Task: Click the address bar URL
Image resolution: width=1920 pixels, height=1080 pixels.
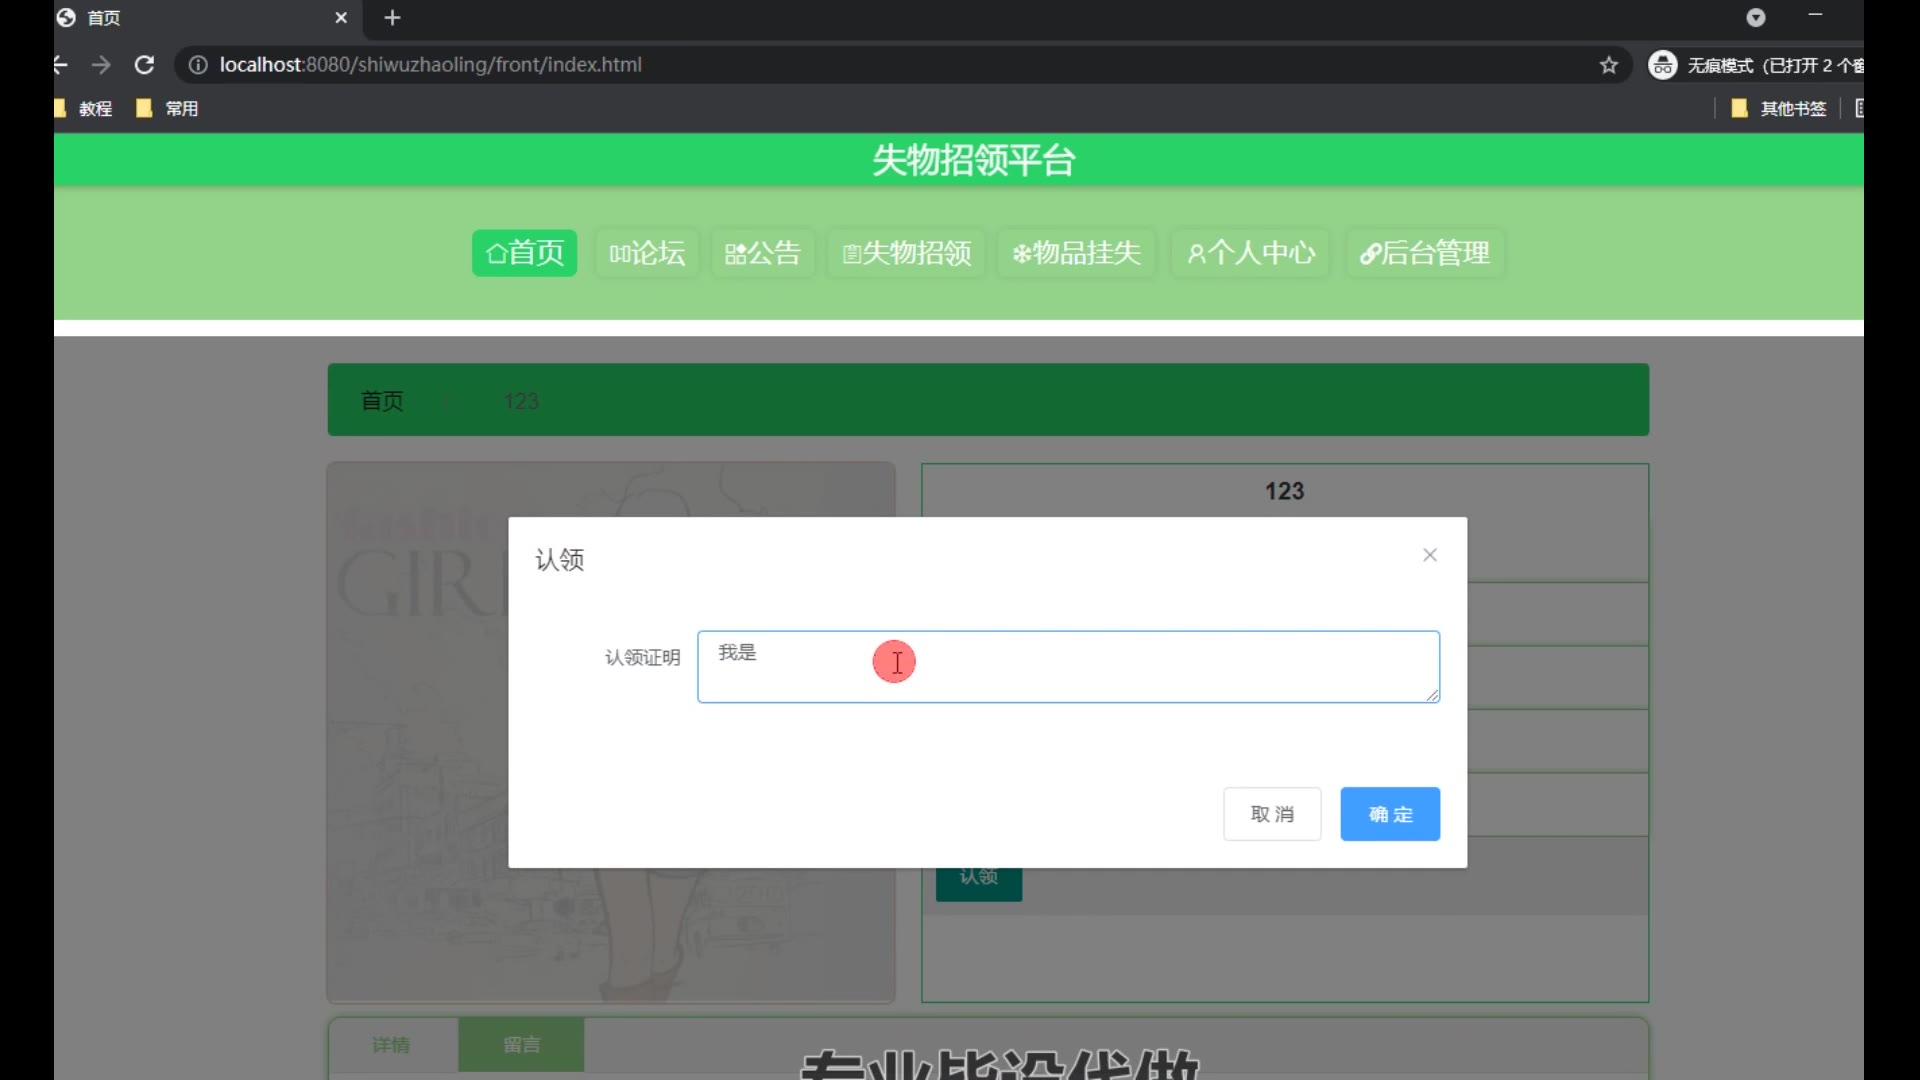Action: (x=431, y=65)
